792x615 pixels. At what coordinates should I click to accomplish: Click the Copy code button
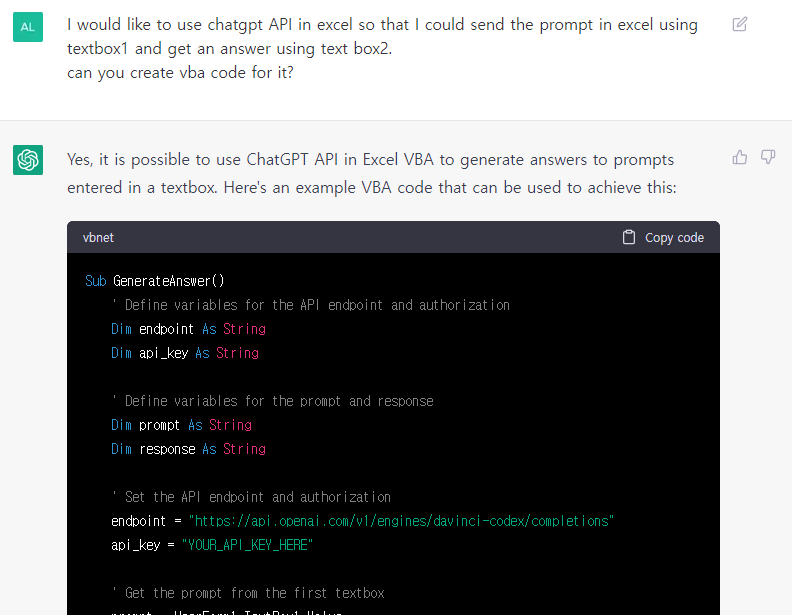click(663, 237)
